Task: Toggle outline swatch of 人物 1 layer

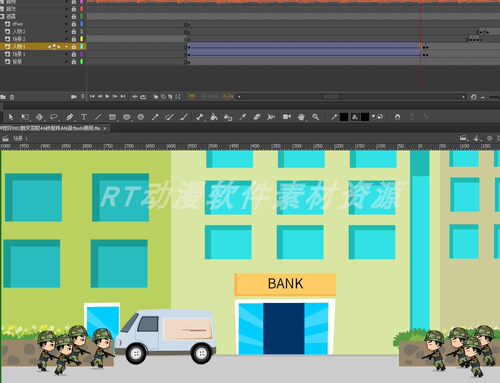Action: pyautogui.click(x=82, y=47)
